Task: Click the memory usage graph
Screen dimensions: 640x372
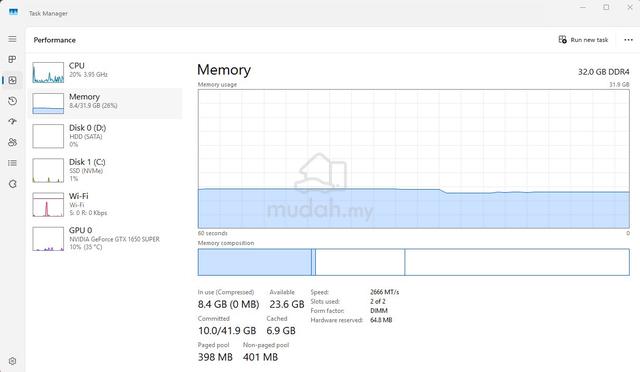Action: tap(413, 159)
